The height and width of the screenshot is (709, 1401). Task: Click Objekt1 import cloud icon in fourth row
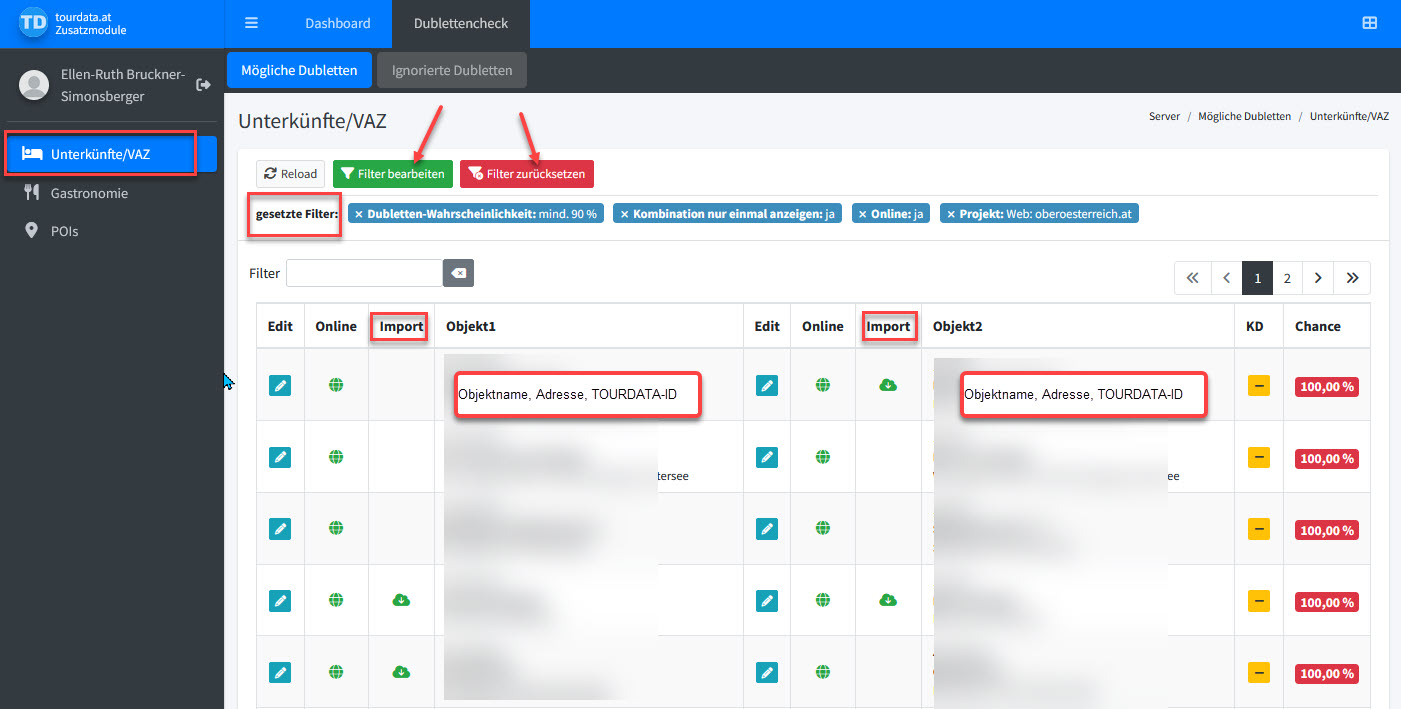coord(401,600)
